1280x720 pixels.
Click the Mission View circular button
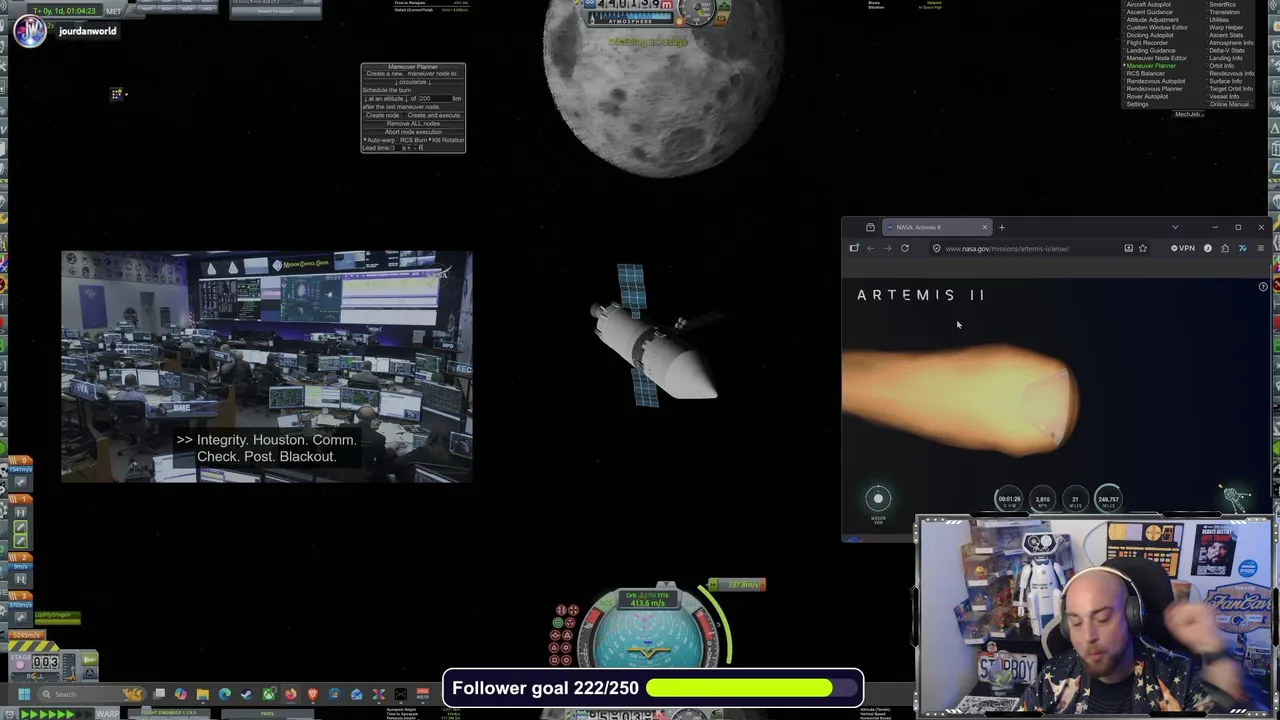point(878,499)
